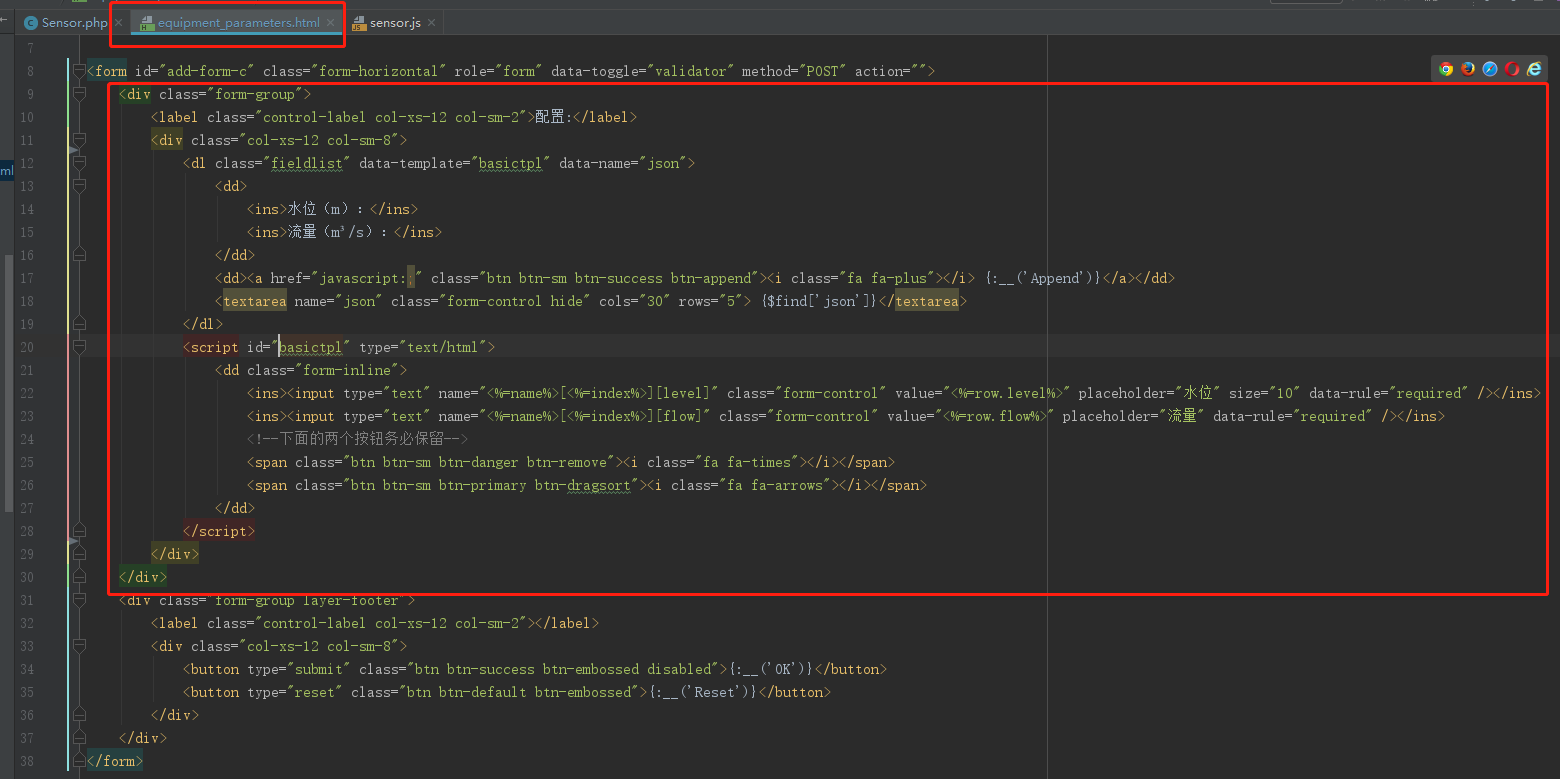Screen dimensions: 1560x779
Task: Click the method value "POST"
Action: (822, 71)
